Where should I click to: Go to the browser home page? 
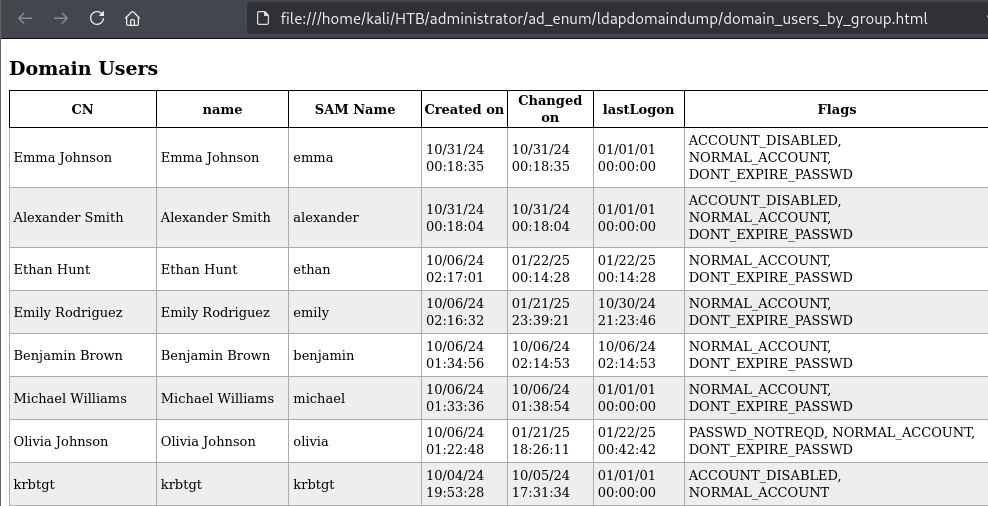coord(132,18)
